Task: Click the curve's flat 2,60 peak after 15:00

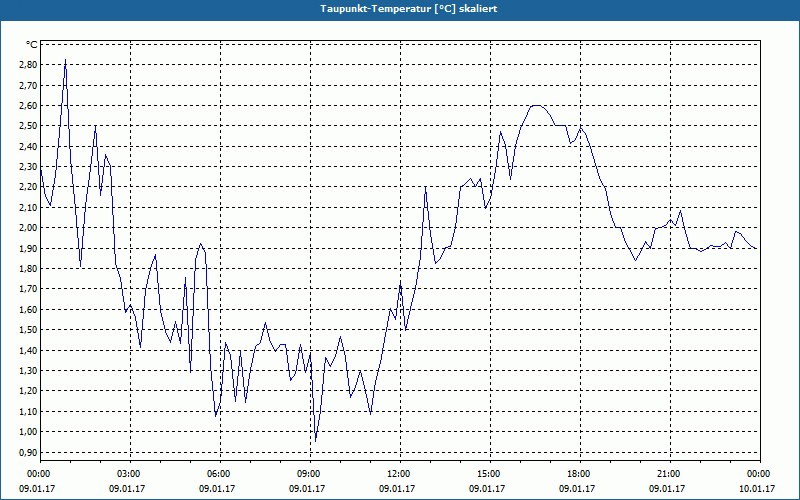Action: 536,106
